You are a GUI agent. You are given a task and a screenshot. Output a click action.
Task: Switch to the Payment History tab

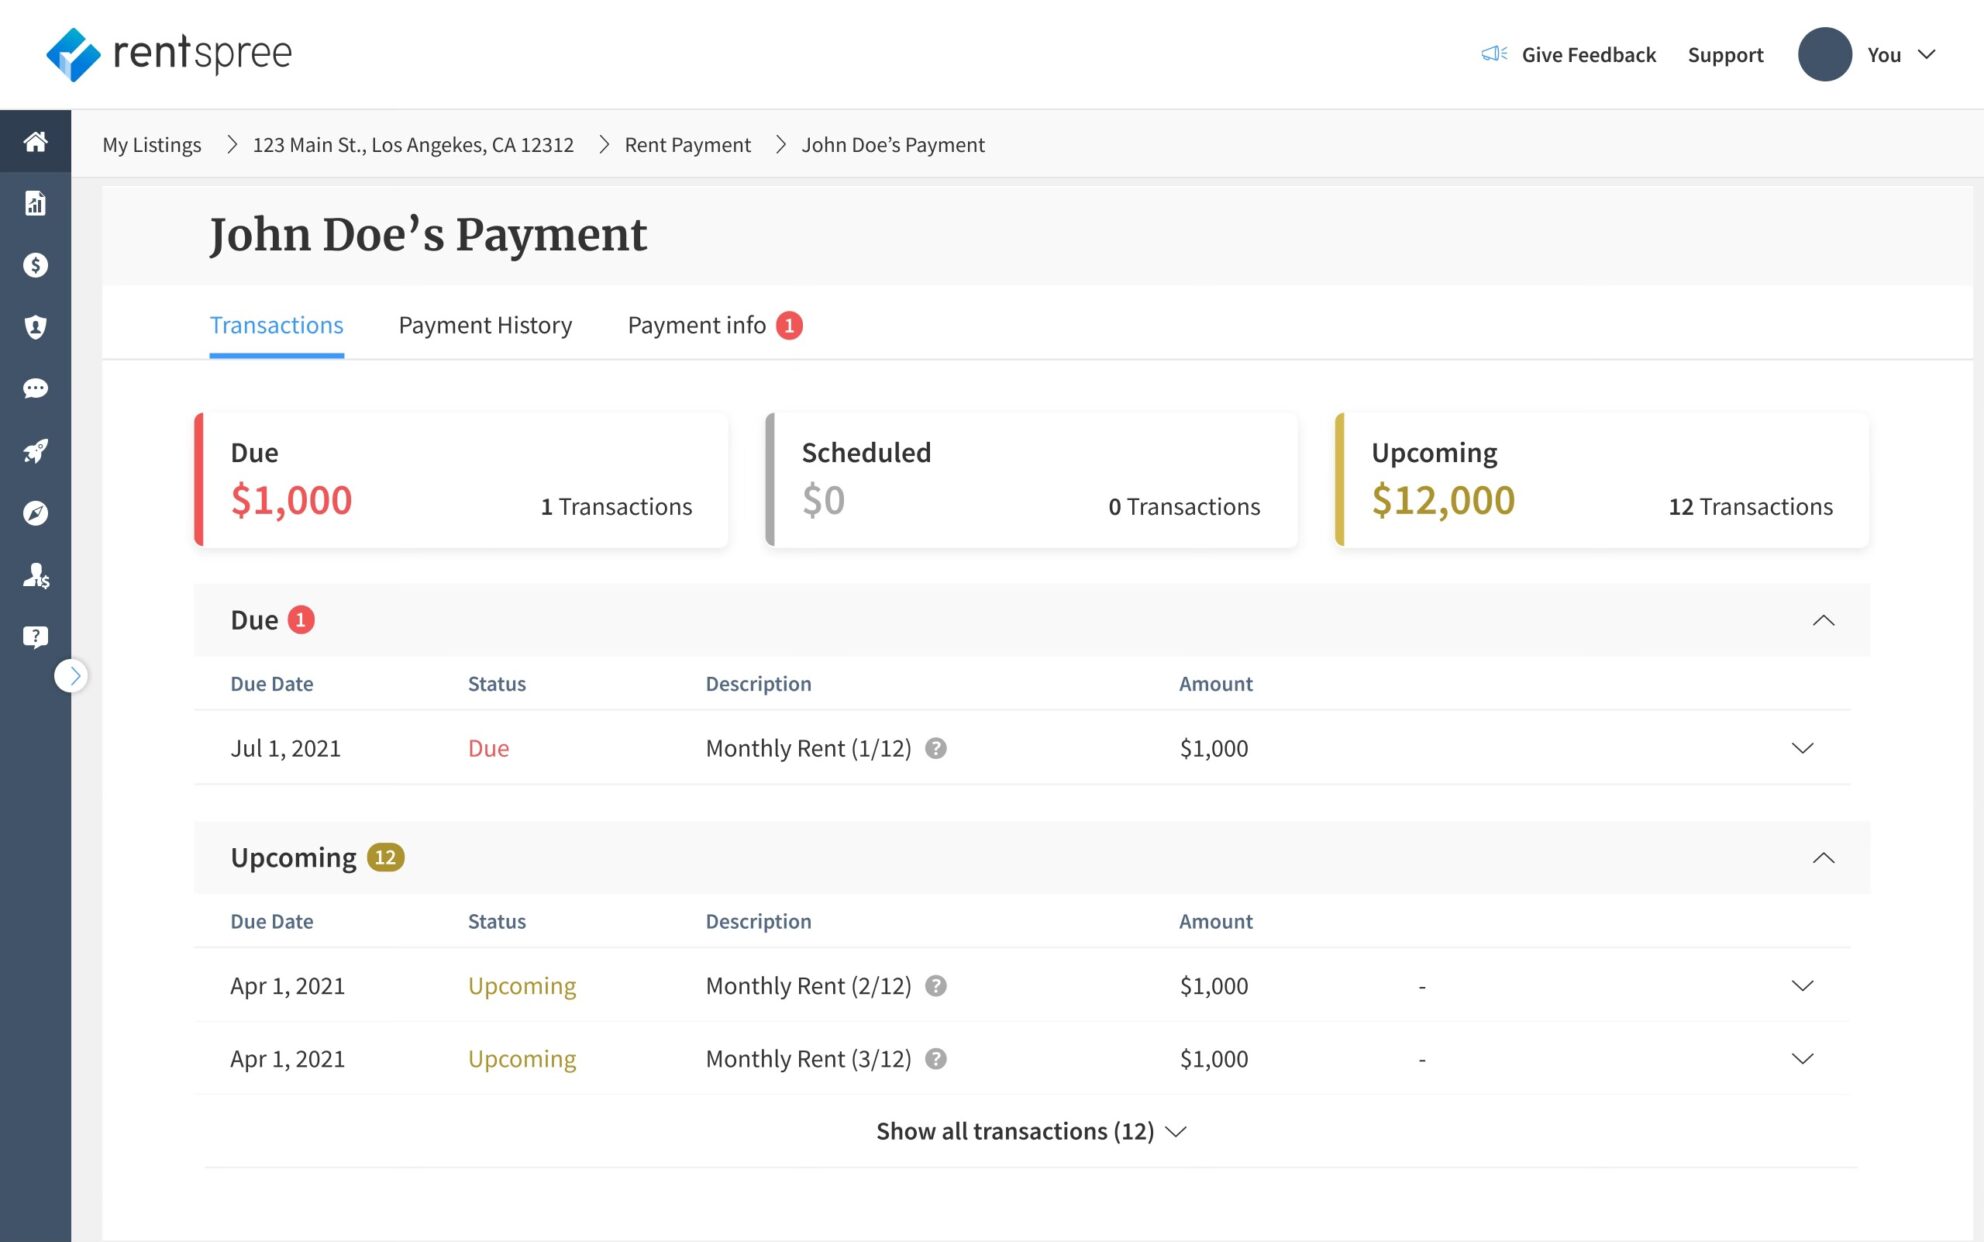coord(484,325)
